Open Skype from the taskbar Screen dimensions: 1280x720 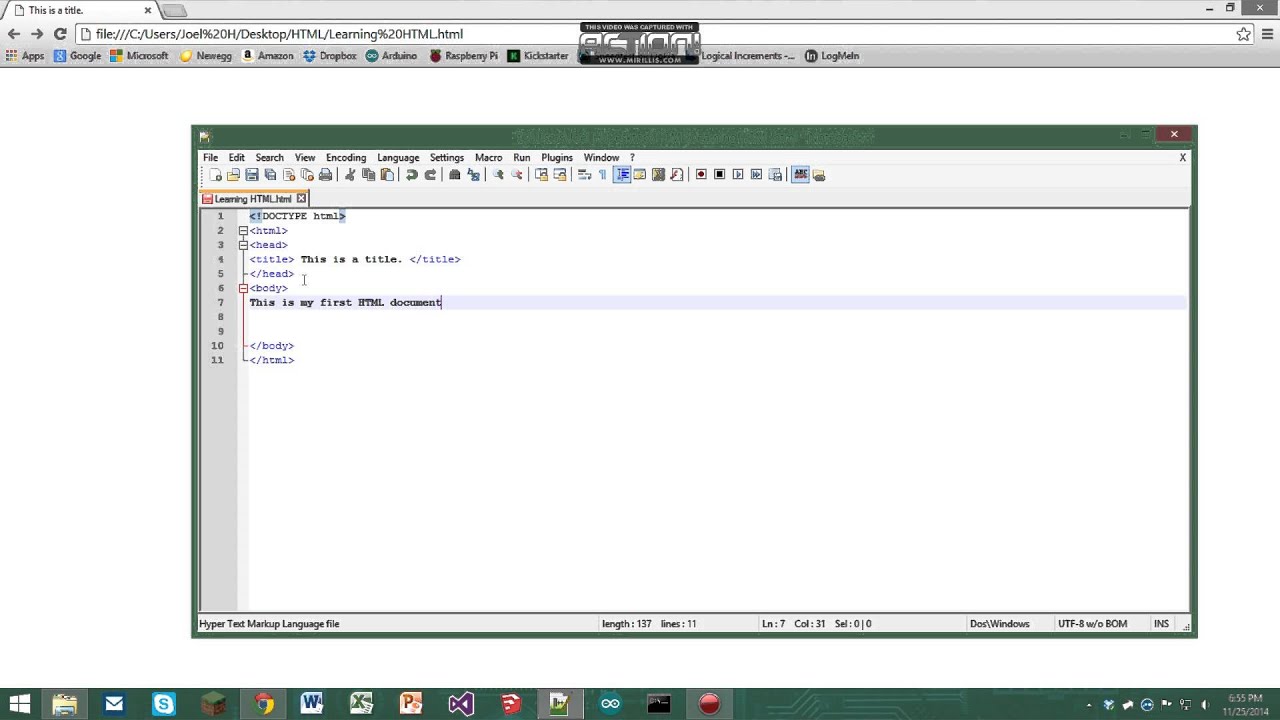[163, 704]
